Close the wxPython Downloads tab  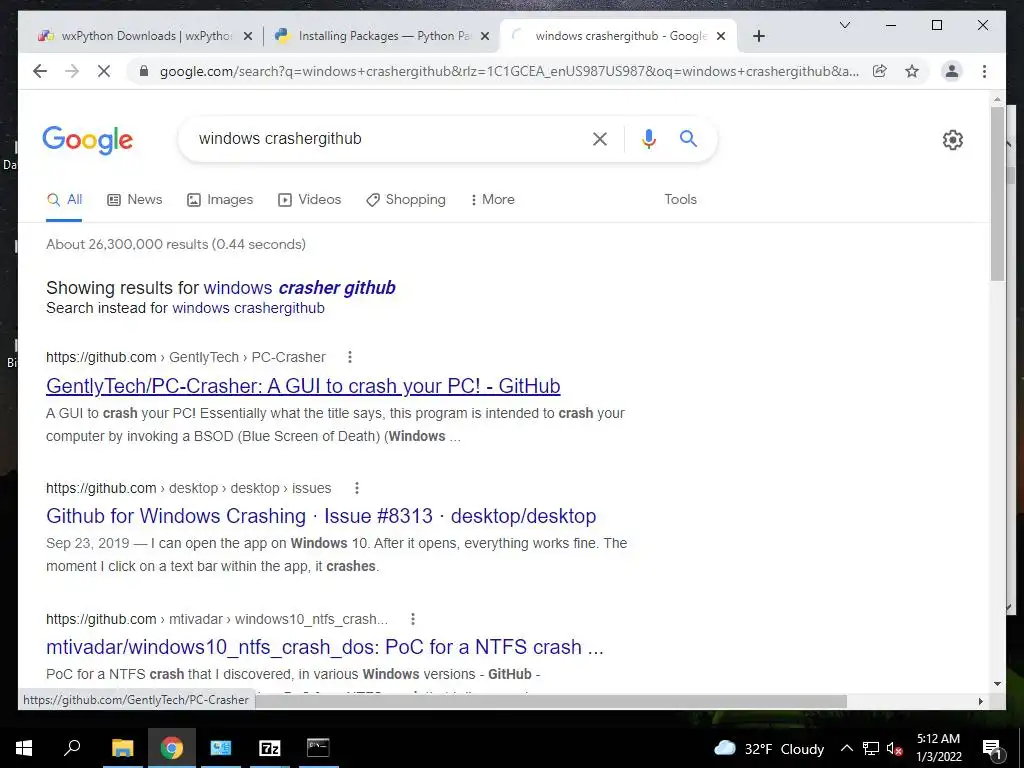[248, 37]
